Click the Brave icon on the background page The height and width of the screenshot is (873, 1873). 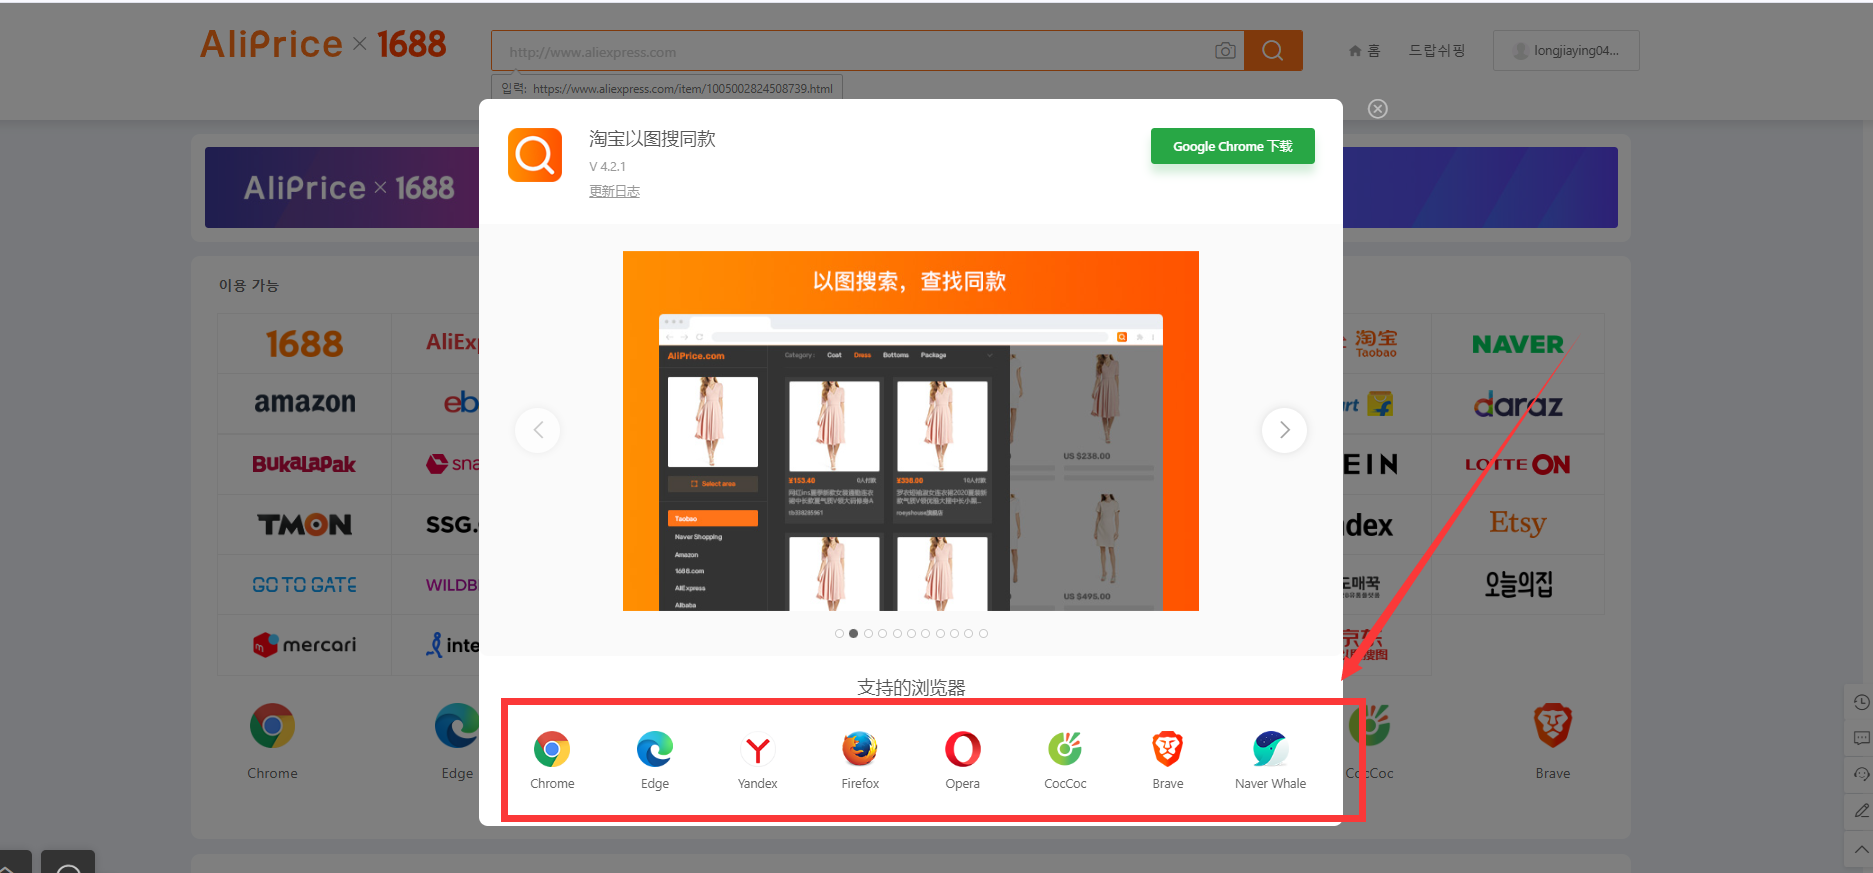(x=1553, y=726)
